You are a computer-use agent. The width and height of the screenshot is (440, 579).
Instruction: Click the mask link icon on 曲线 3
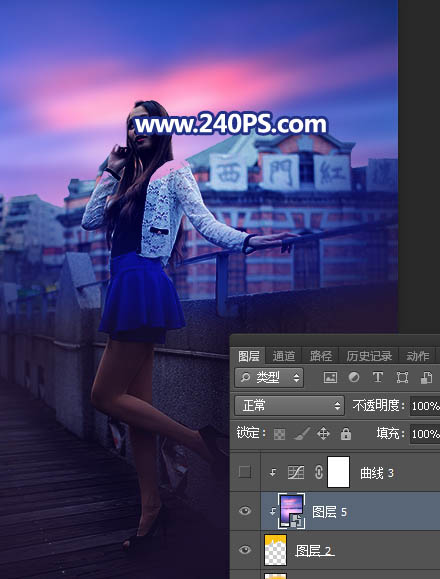point(319,472)
